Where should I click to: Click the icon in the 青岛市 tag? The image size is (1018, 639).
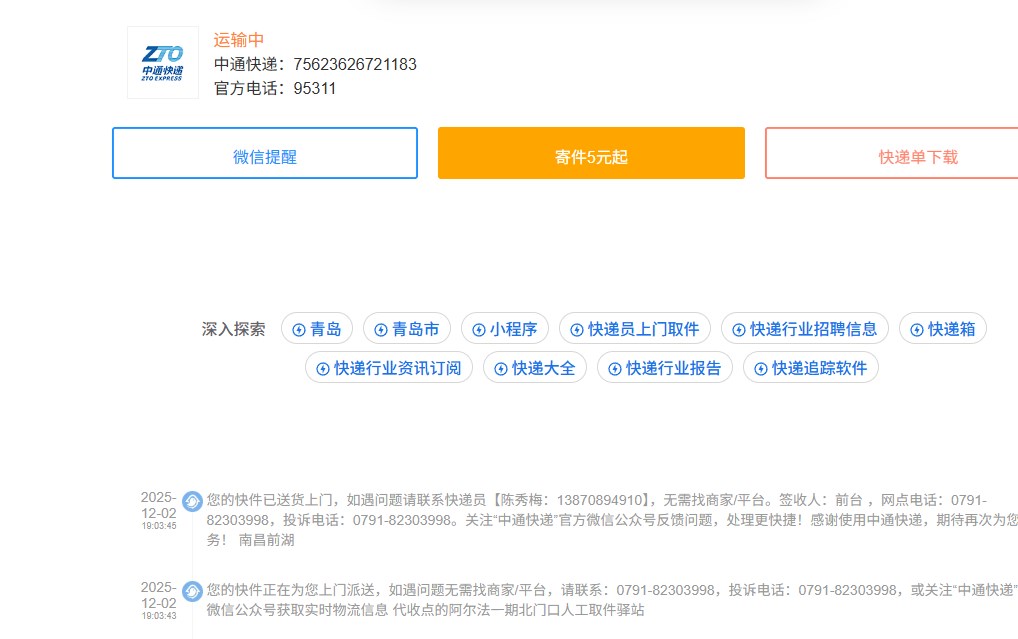(381, 330)
